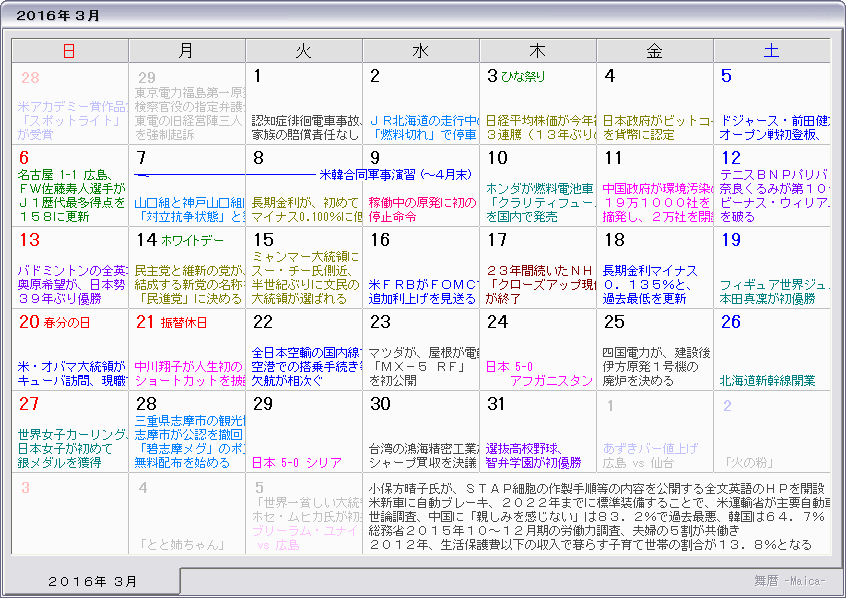Click the 日経平均株価が今年 entry on March 3
Viewport: 846px width, 598px height.
click(x=541, y=127)
